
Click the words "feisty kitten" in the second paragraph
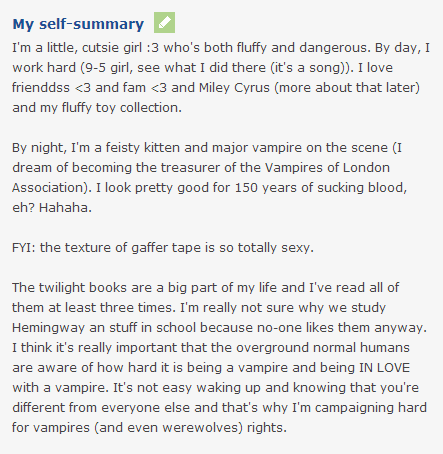[x=143, y=148]
